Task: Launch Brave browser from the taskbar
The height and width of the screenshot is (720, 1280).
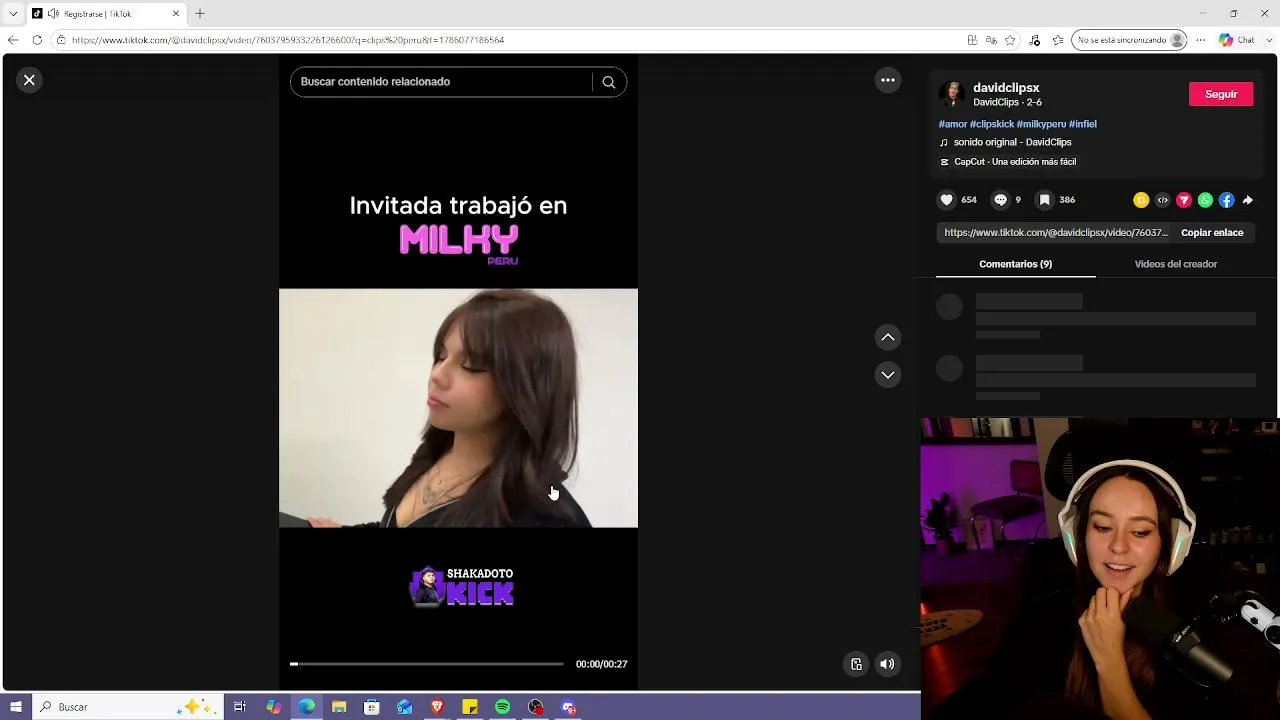Action: [437, 707]
